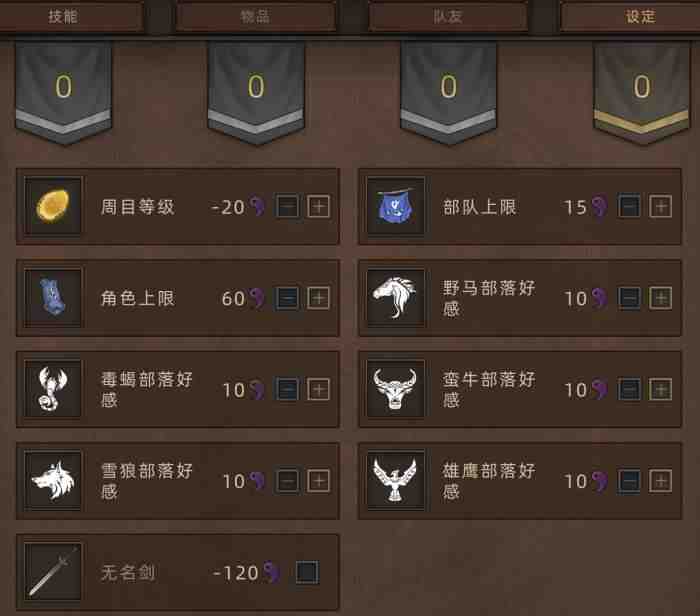Increase 角色上限 with the plus button

[318, 298]
